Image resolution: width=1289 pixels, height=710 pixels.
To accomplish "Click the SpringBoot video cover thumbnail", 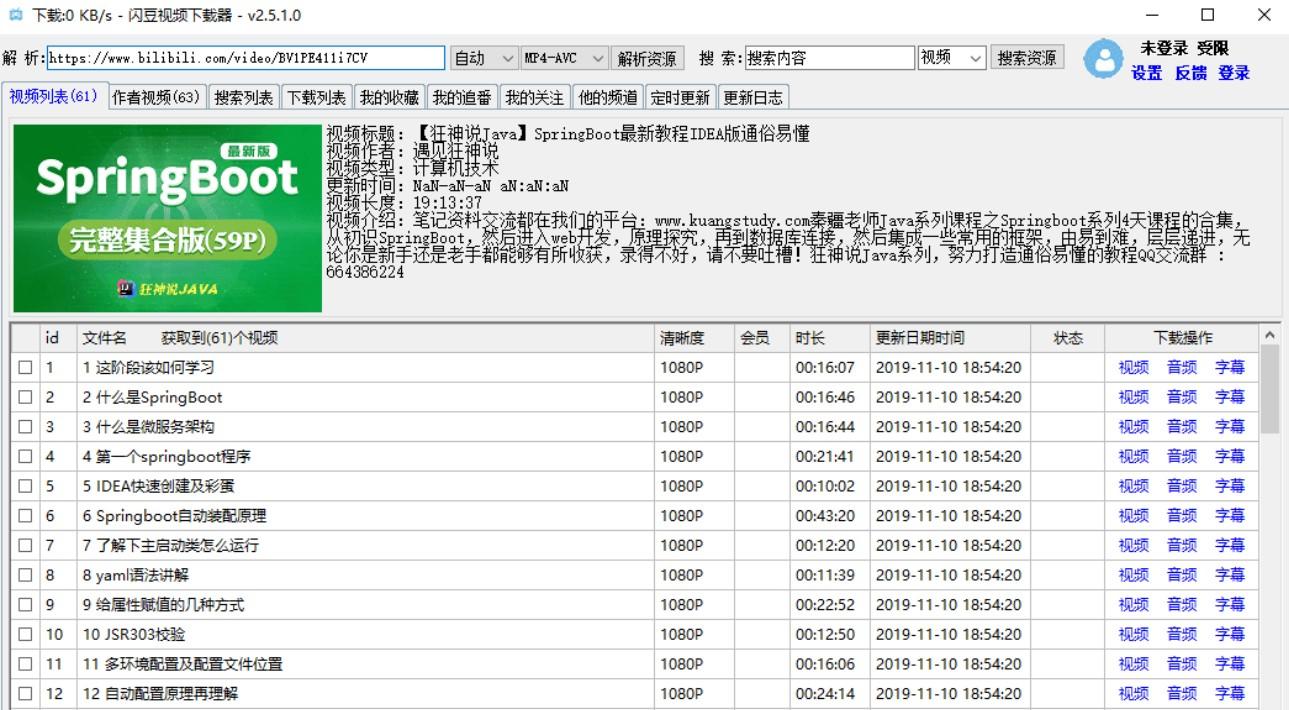I will 168,218.
